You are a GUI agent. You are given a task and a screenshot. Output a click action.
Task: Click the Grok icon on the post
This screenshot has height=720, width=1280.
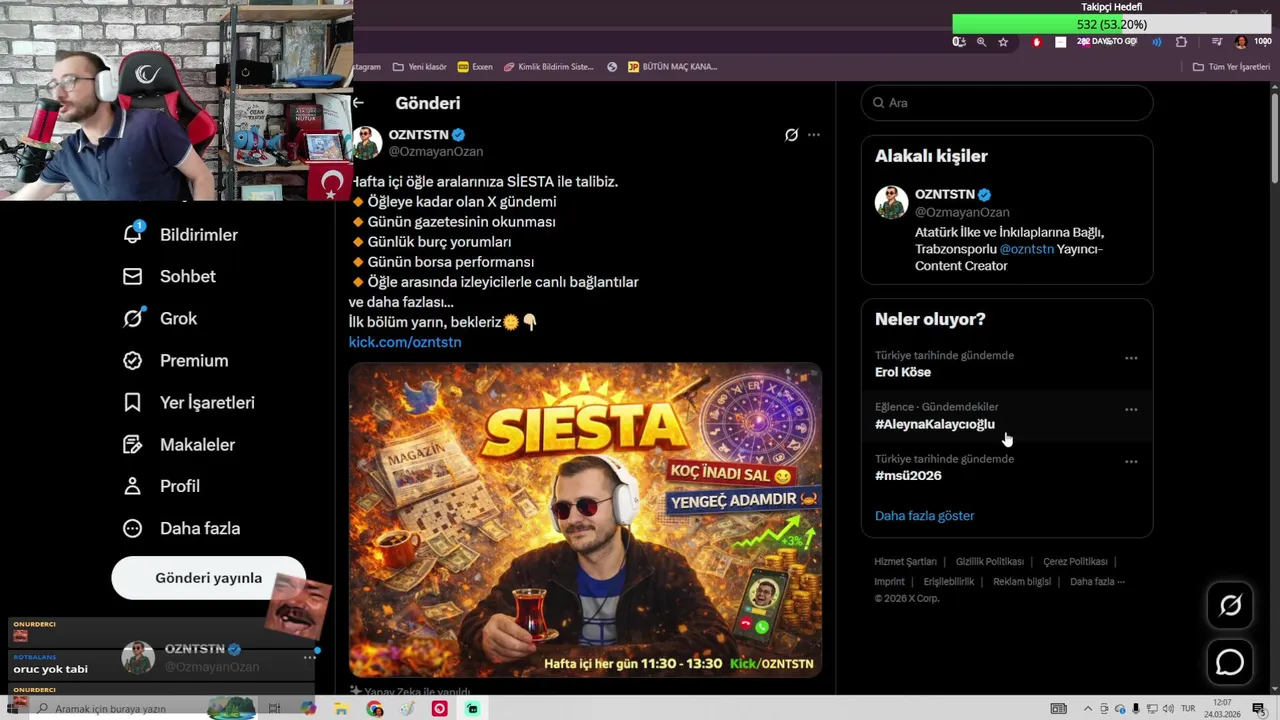point(791,135)
